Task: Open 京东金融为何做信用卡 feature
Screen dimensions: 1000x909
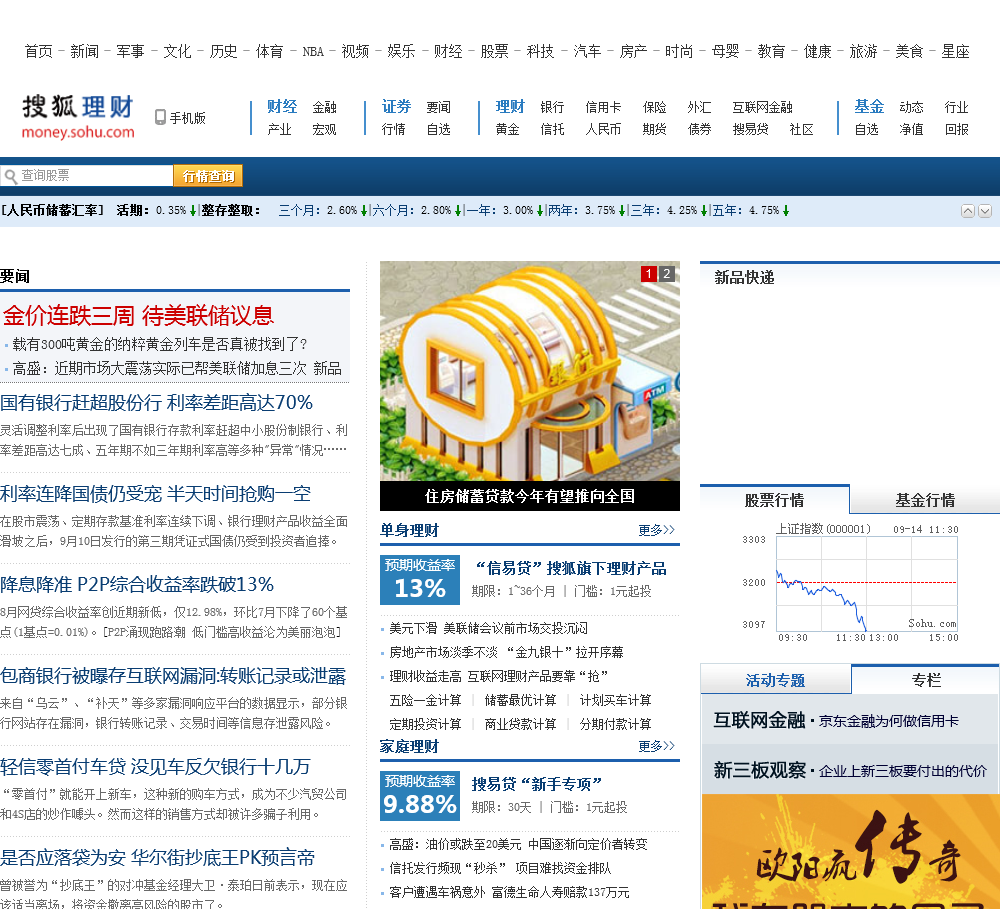Action: click(888, 721)
